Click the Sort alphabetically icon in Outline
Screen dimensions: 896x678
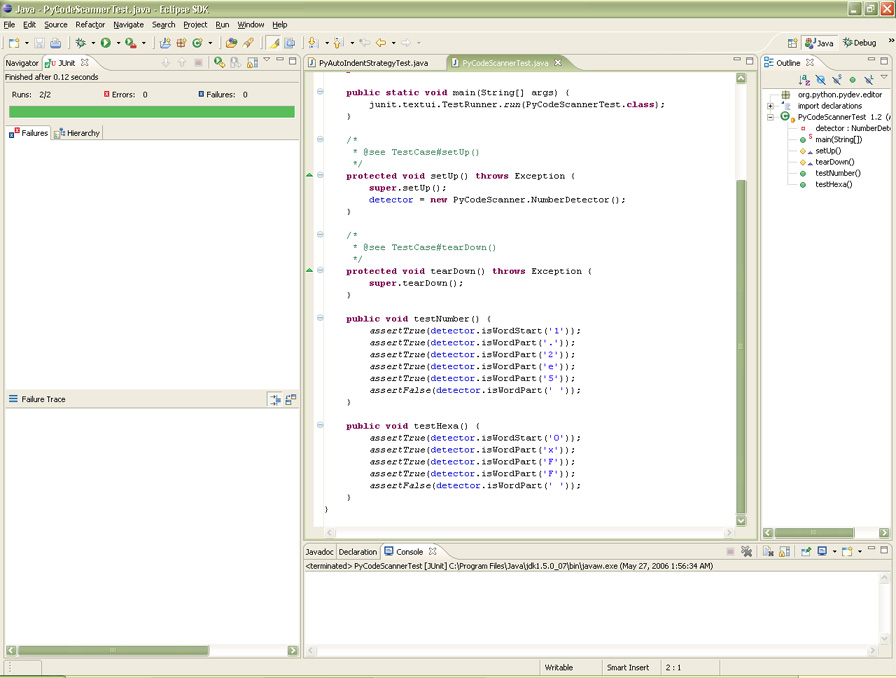pos(805,80)
